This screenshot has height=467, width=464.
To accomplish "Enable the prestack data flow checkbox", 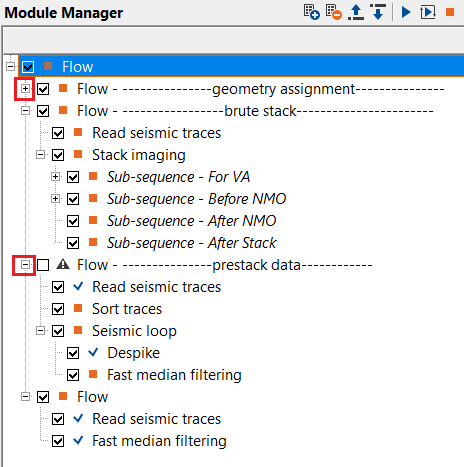I will (43, 265).
